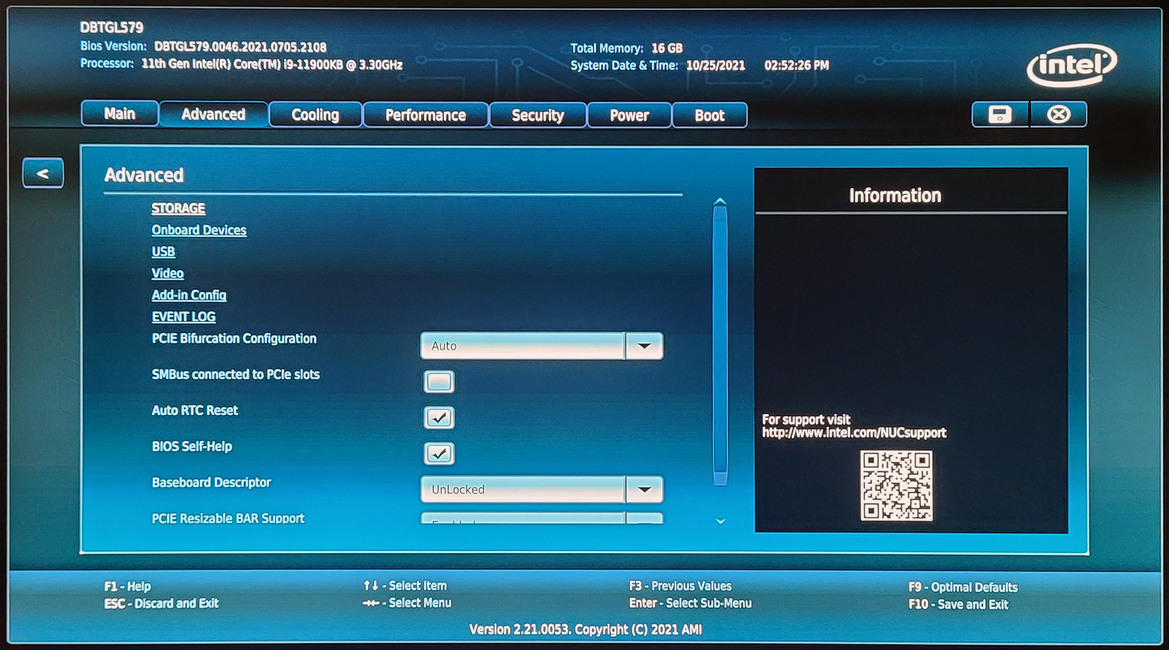Open the PCIE Resizable BAR Support dropdown

[541, 518]
